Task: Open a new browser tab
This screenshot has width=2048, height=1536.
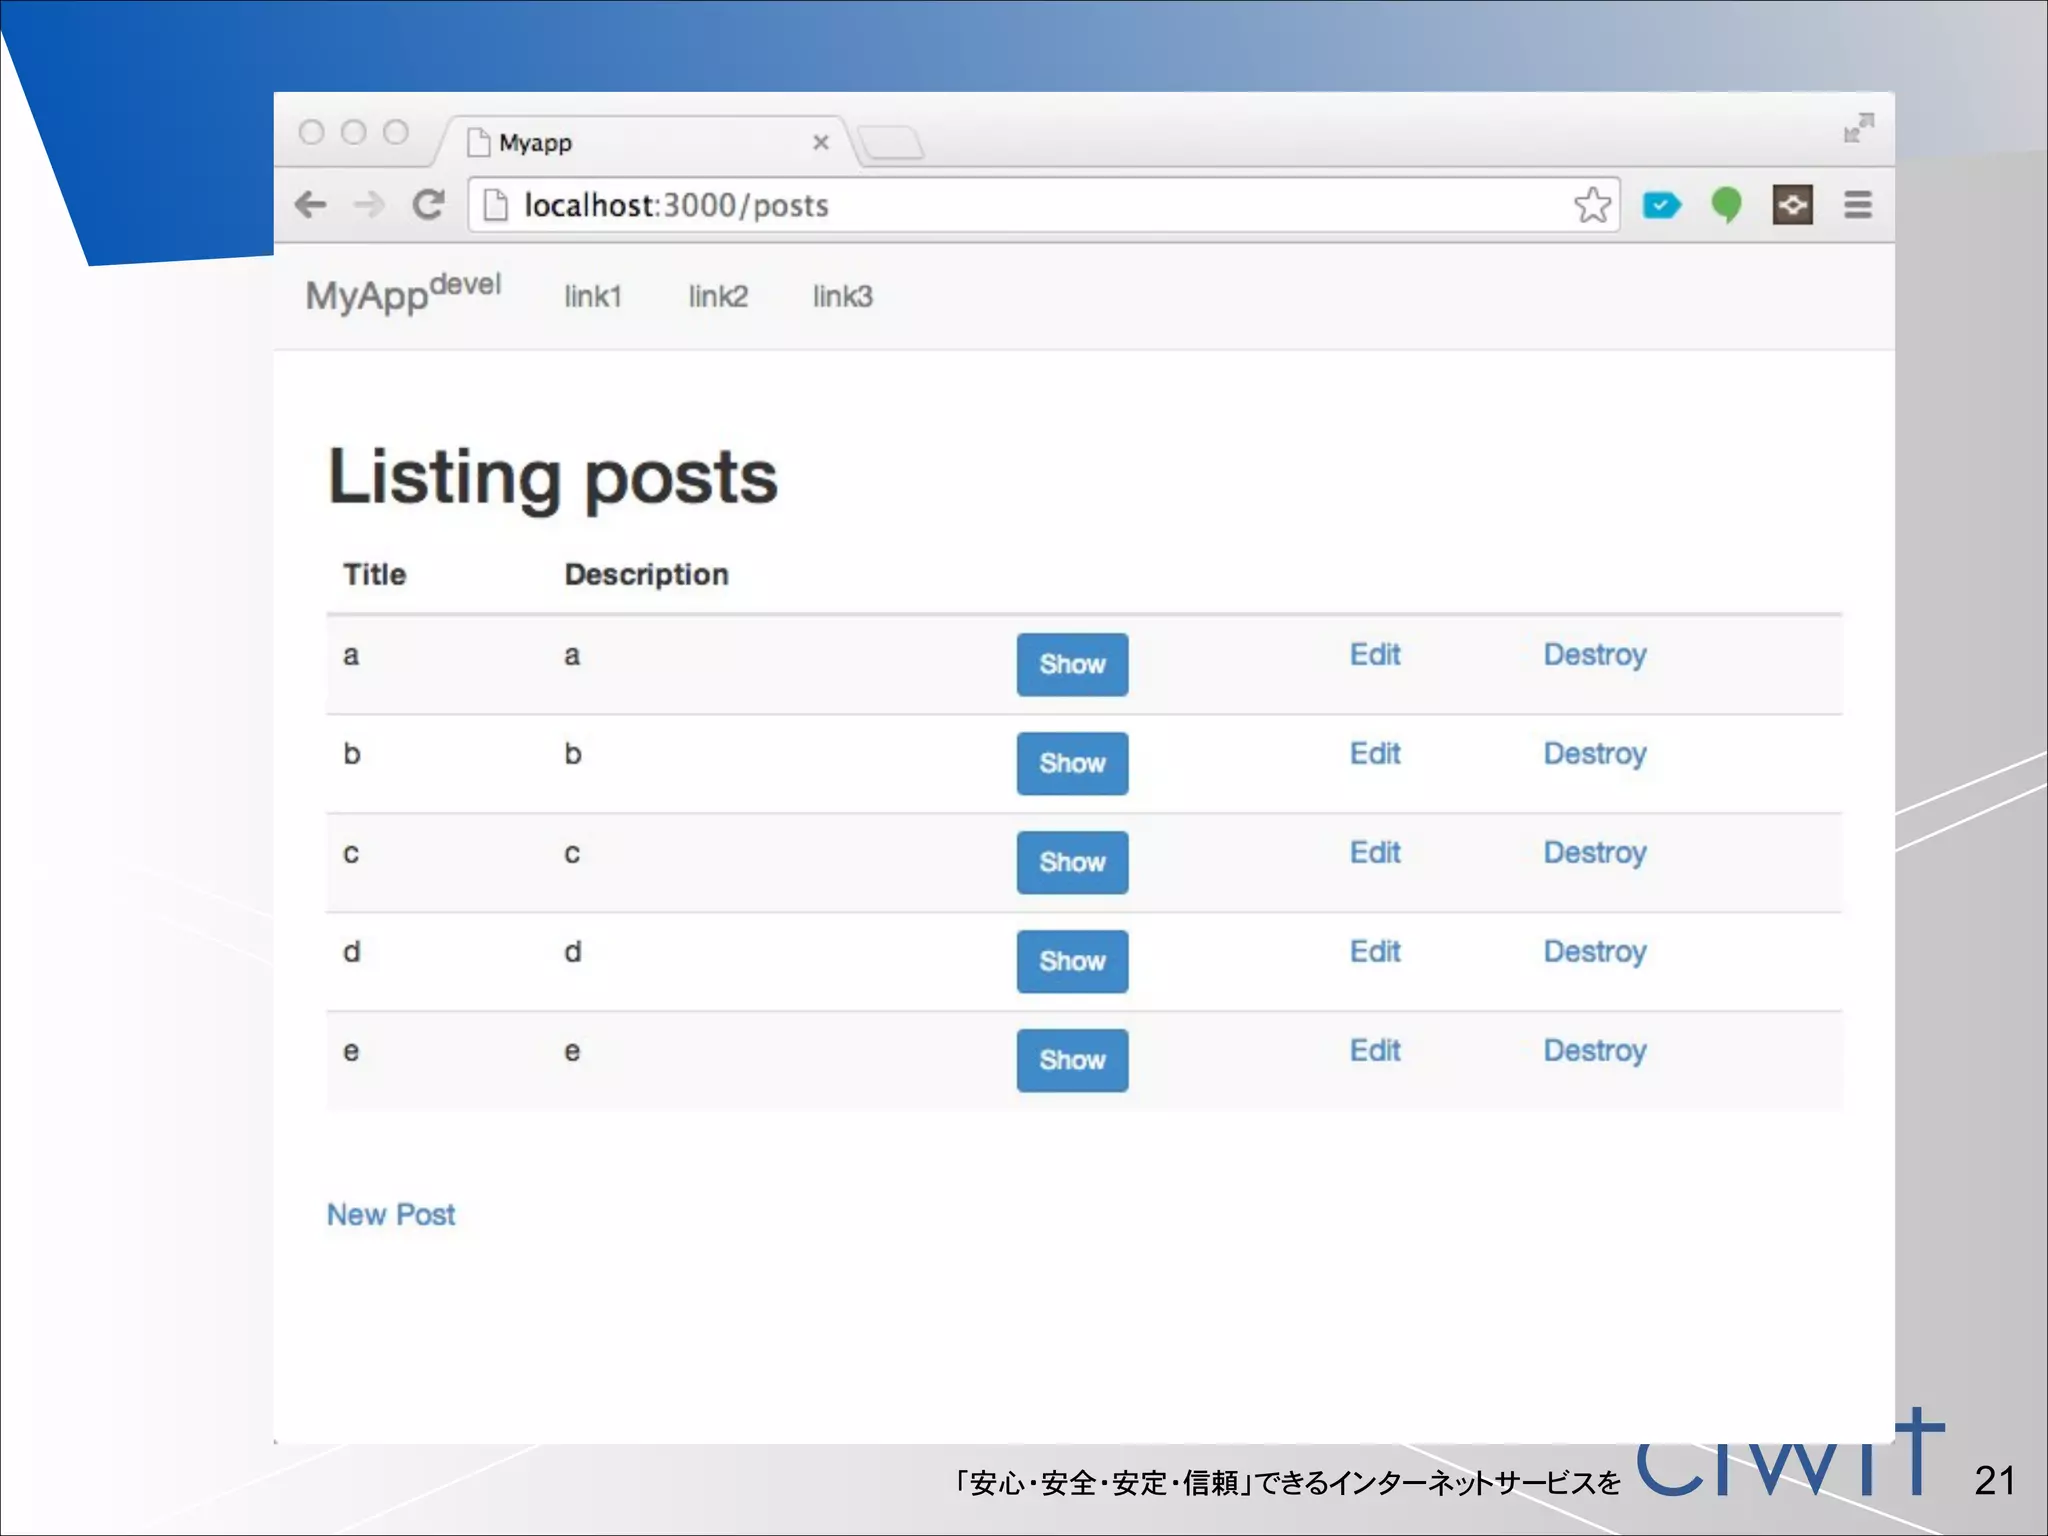Action: pyautogui.click(x=891, y=142)
